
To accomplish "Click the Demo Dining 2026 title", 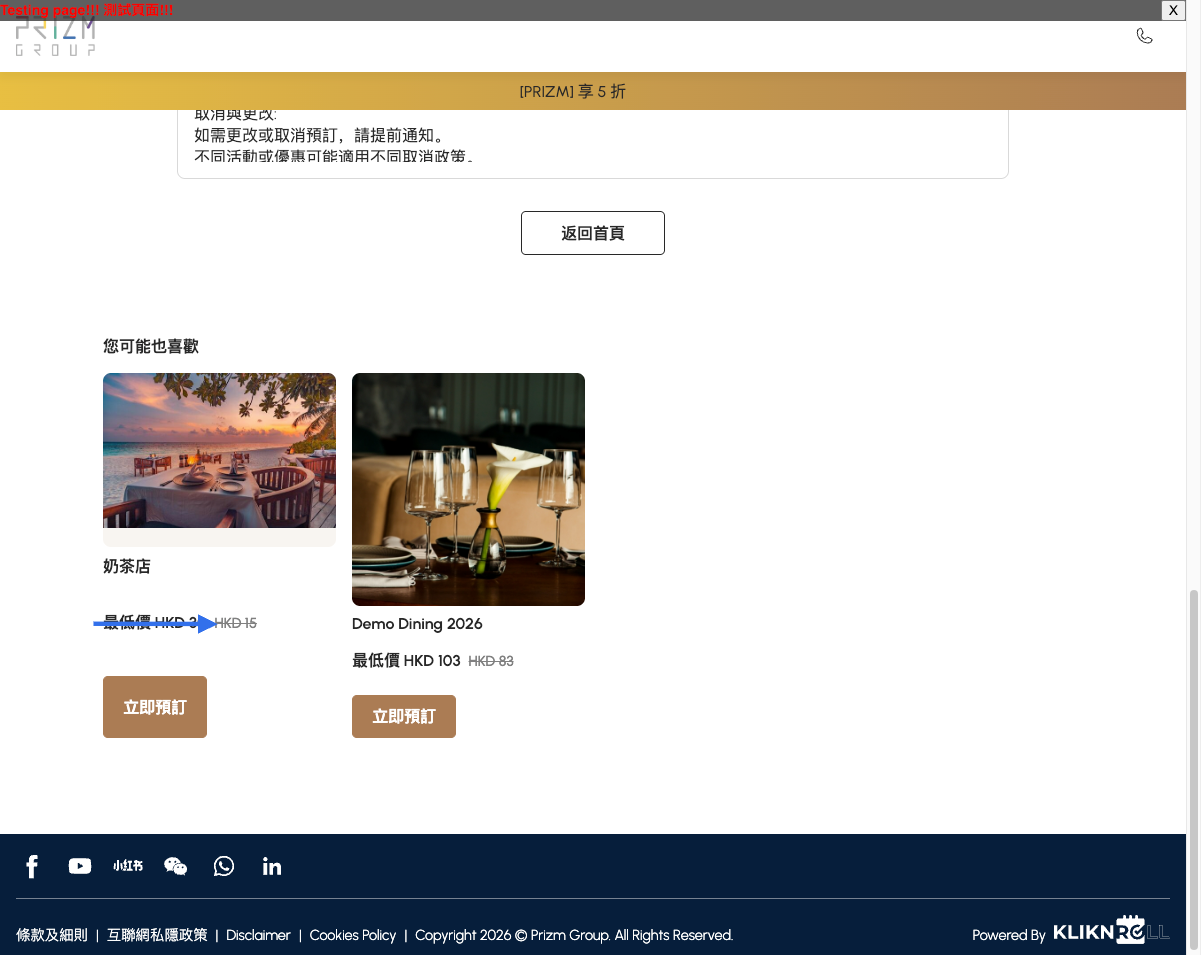I will coord(417,624).
